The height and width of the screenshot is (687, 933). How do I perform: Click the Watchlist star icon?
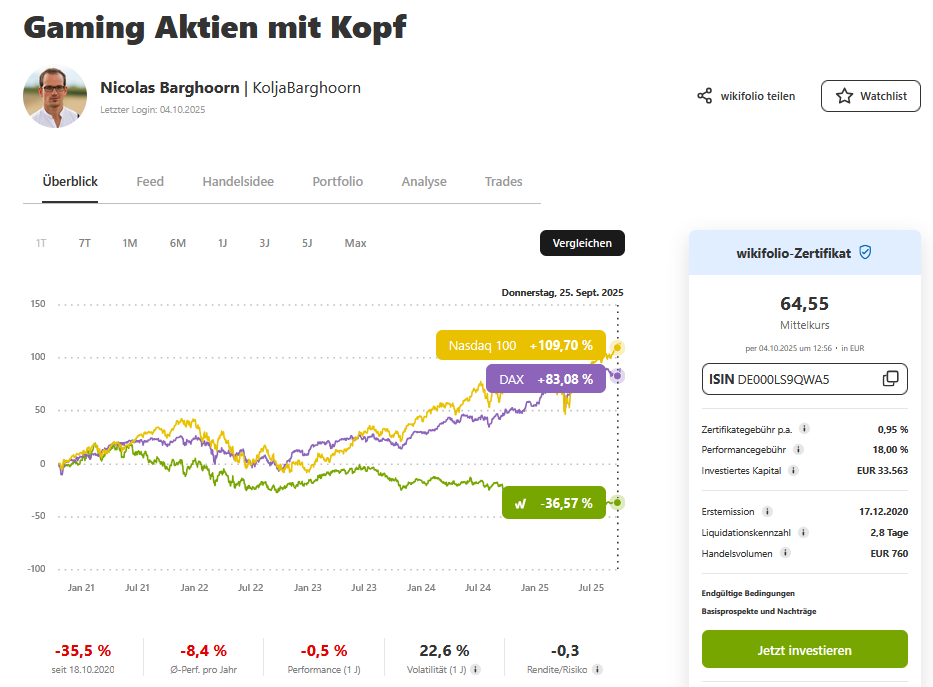click(x=845, y=96)
